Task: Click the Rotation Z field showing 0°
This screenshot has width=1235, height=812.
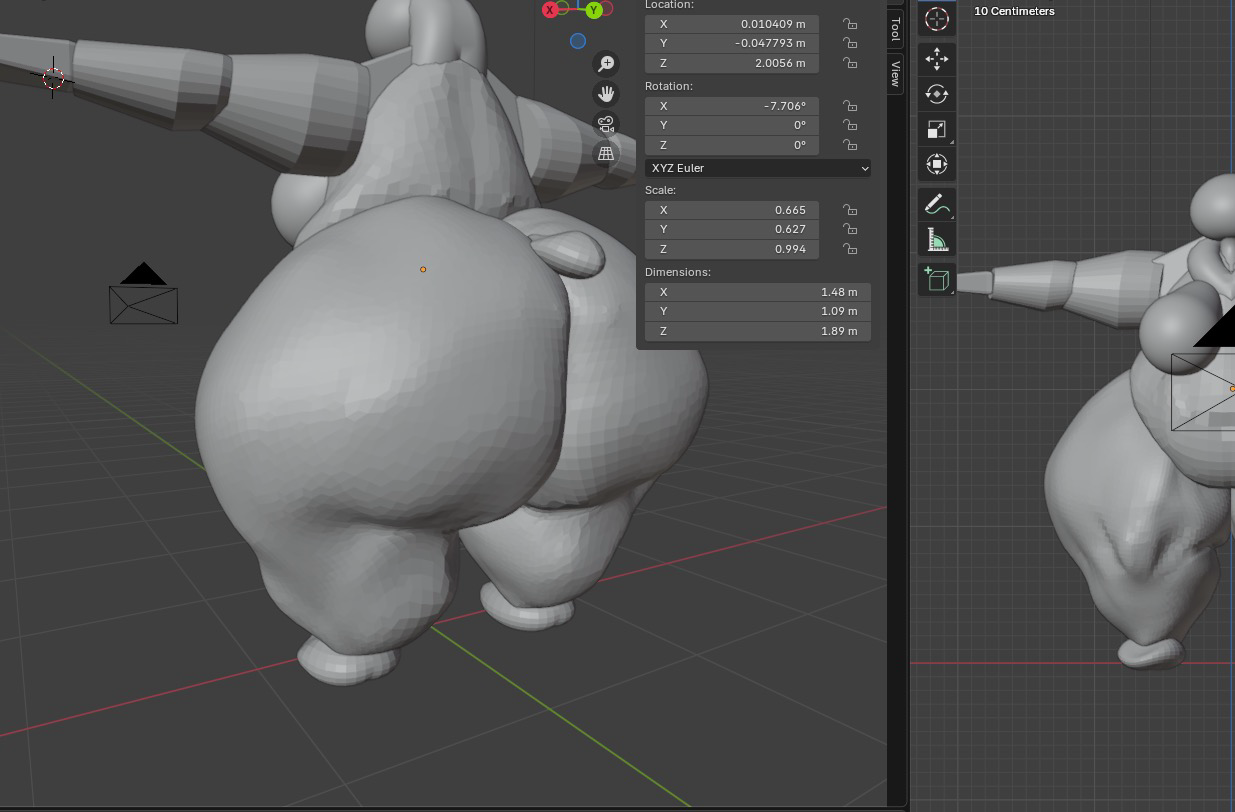Action: click(x=732, y=145)
